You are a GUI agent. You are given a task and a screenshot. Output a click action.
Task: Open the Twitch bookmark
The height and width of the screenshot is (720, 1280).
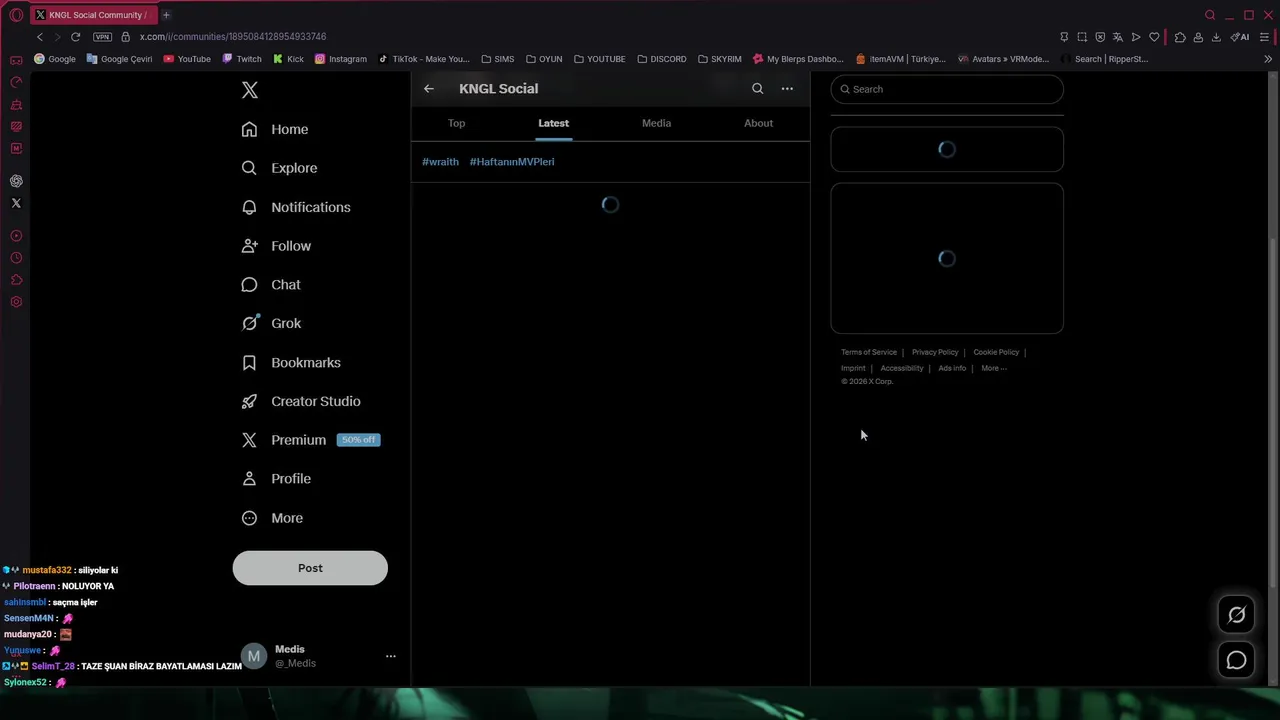242,59
